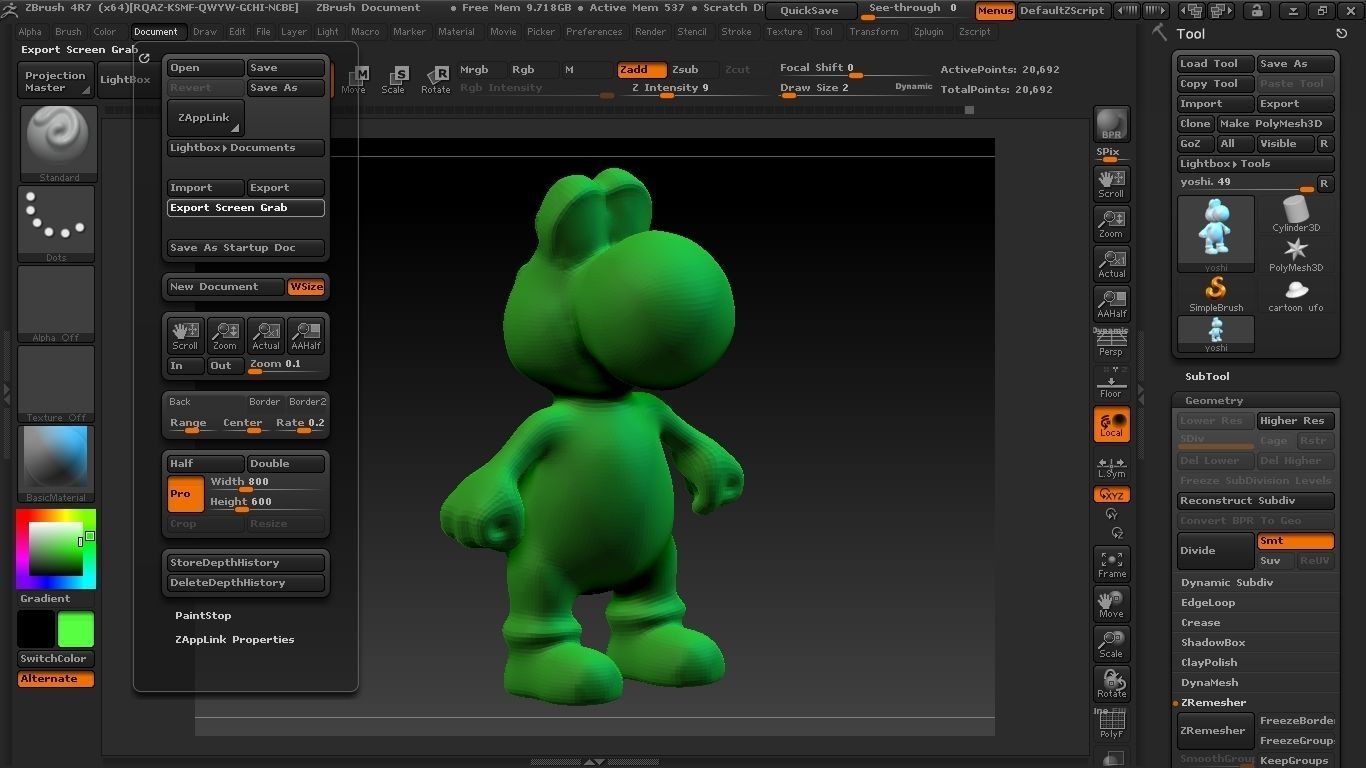Select the cartoon ufo tool icon
This screenshot has height=768, width=1366.
pos(1296,294)
